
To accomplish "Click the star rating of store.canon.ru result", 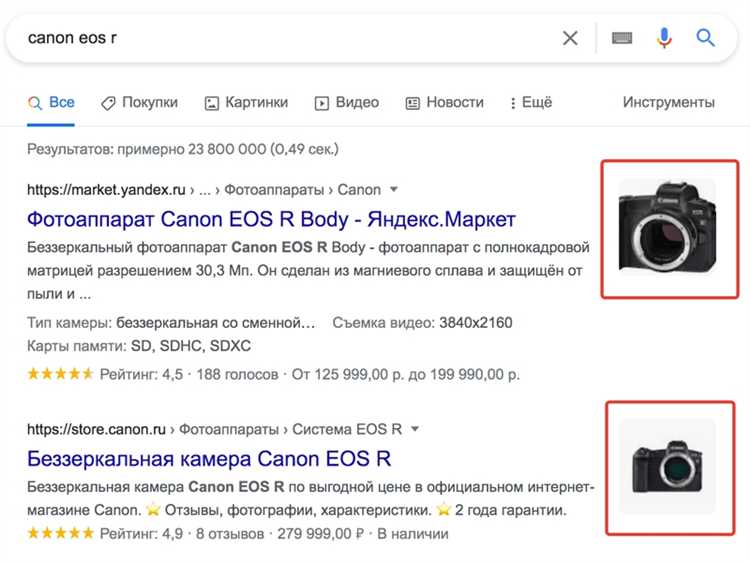I will (x=60, y=533).
